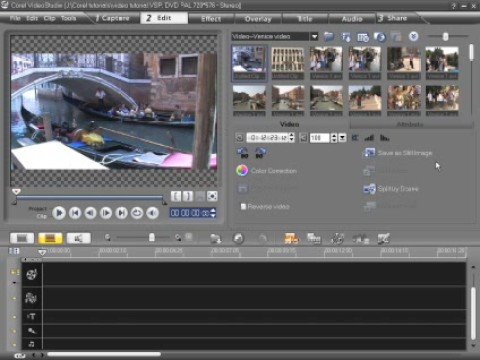This screenshot has height=360, width=480.
Task: Toggle the Repeat playback button
Action: pyautogui.click(x=137, y=213)
